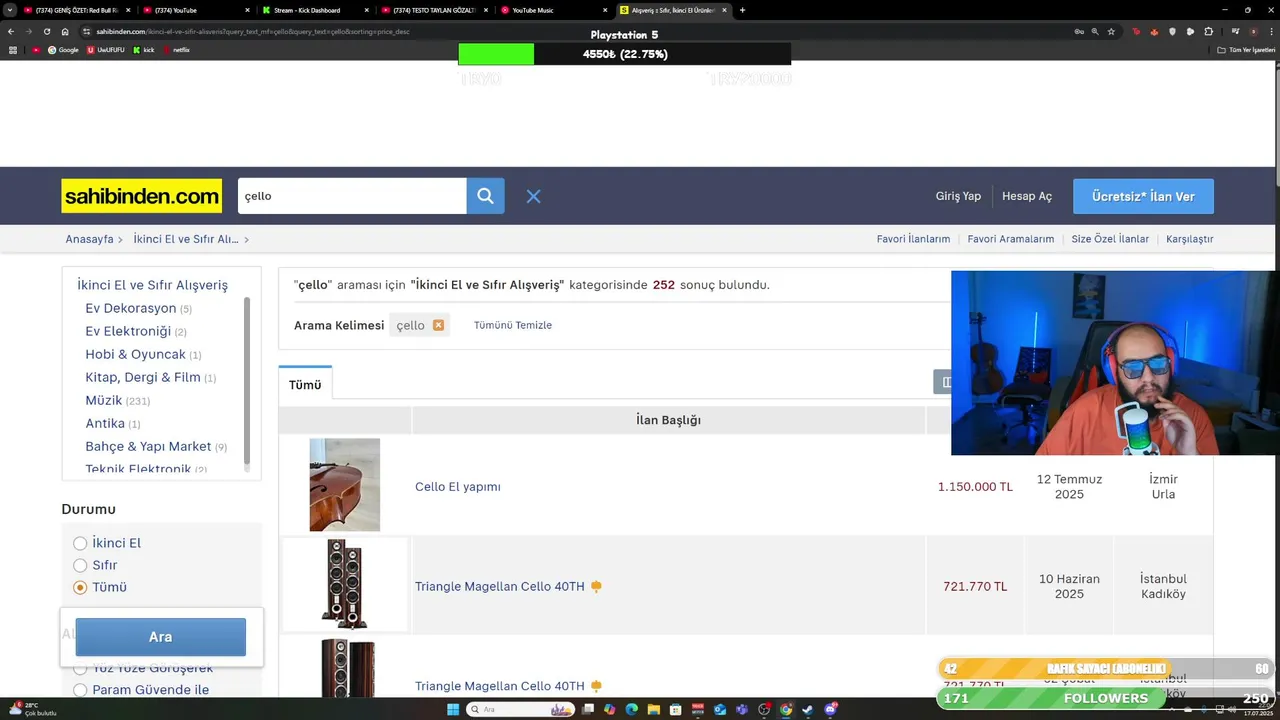Open the Apps grid icon in bookmarks bar
This screenshot has height=720, width=1280.
(12, 50)
